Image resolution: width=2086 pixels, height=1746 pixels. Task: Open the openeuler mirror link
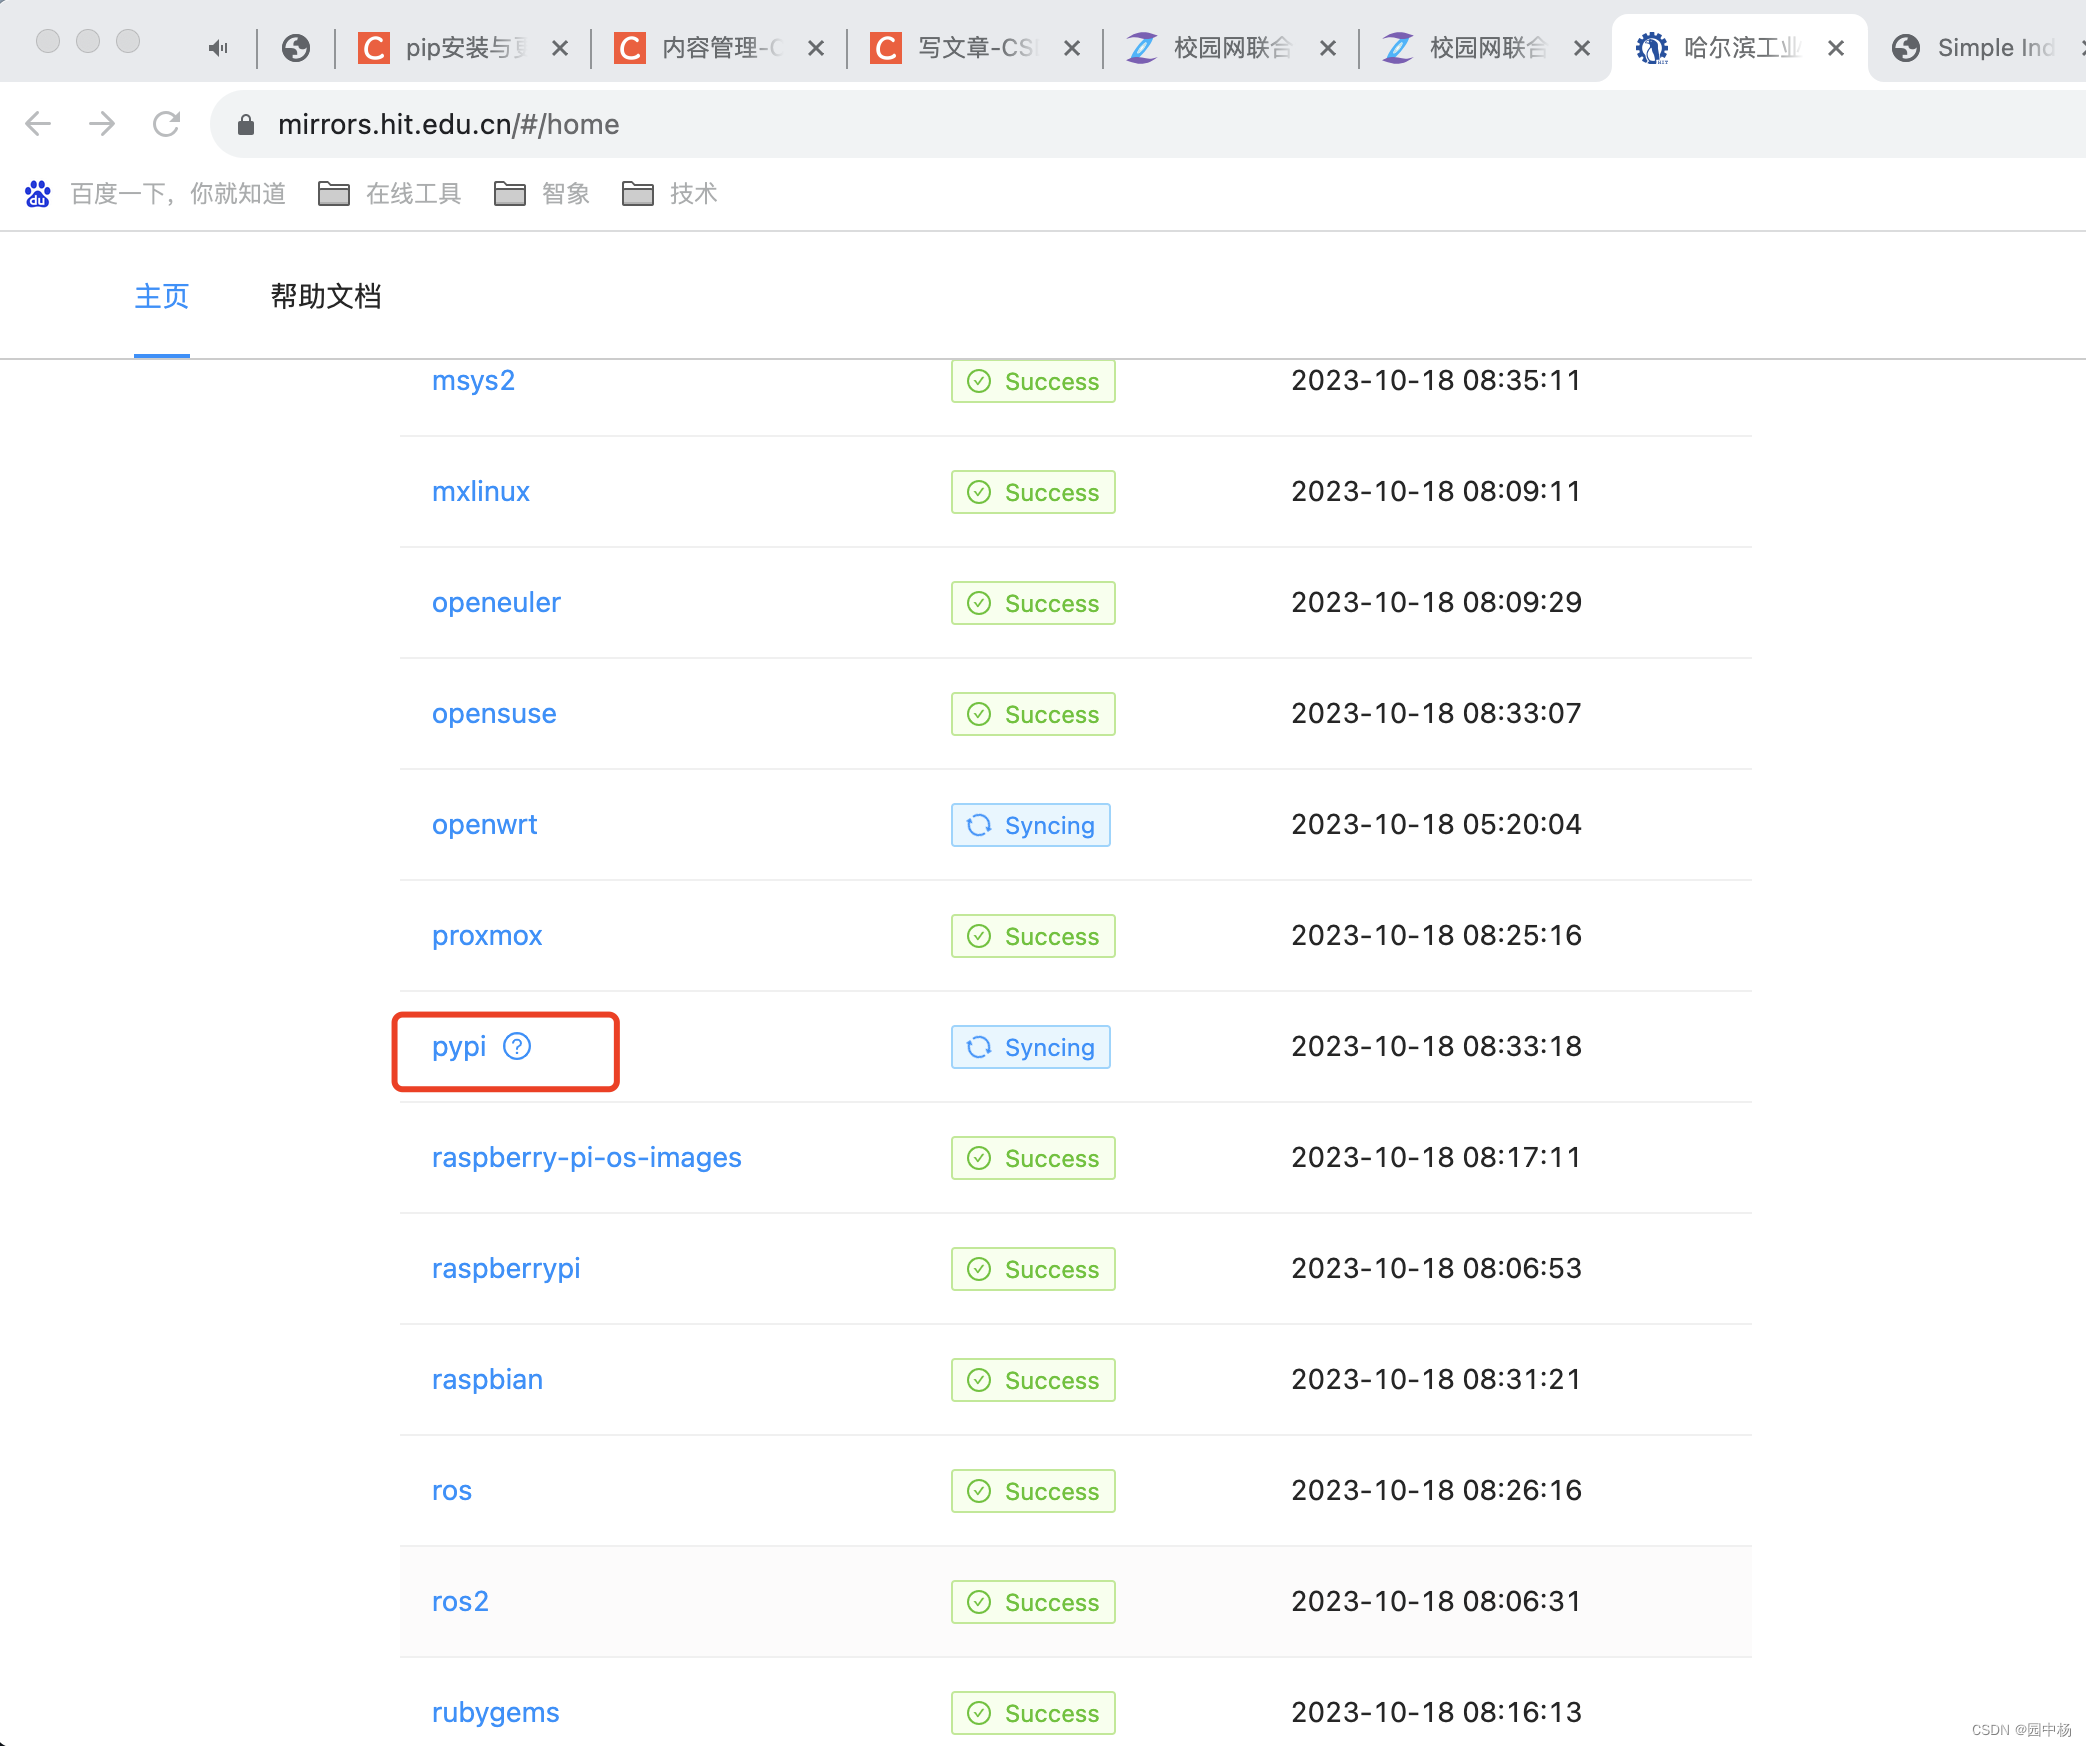coord(496,603)
